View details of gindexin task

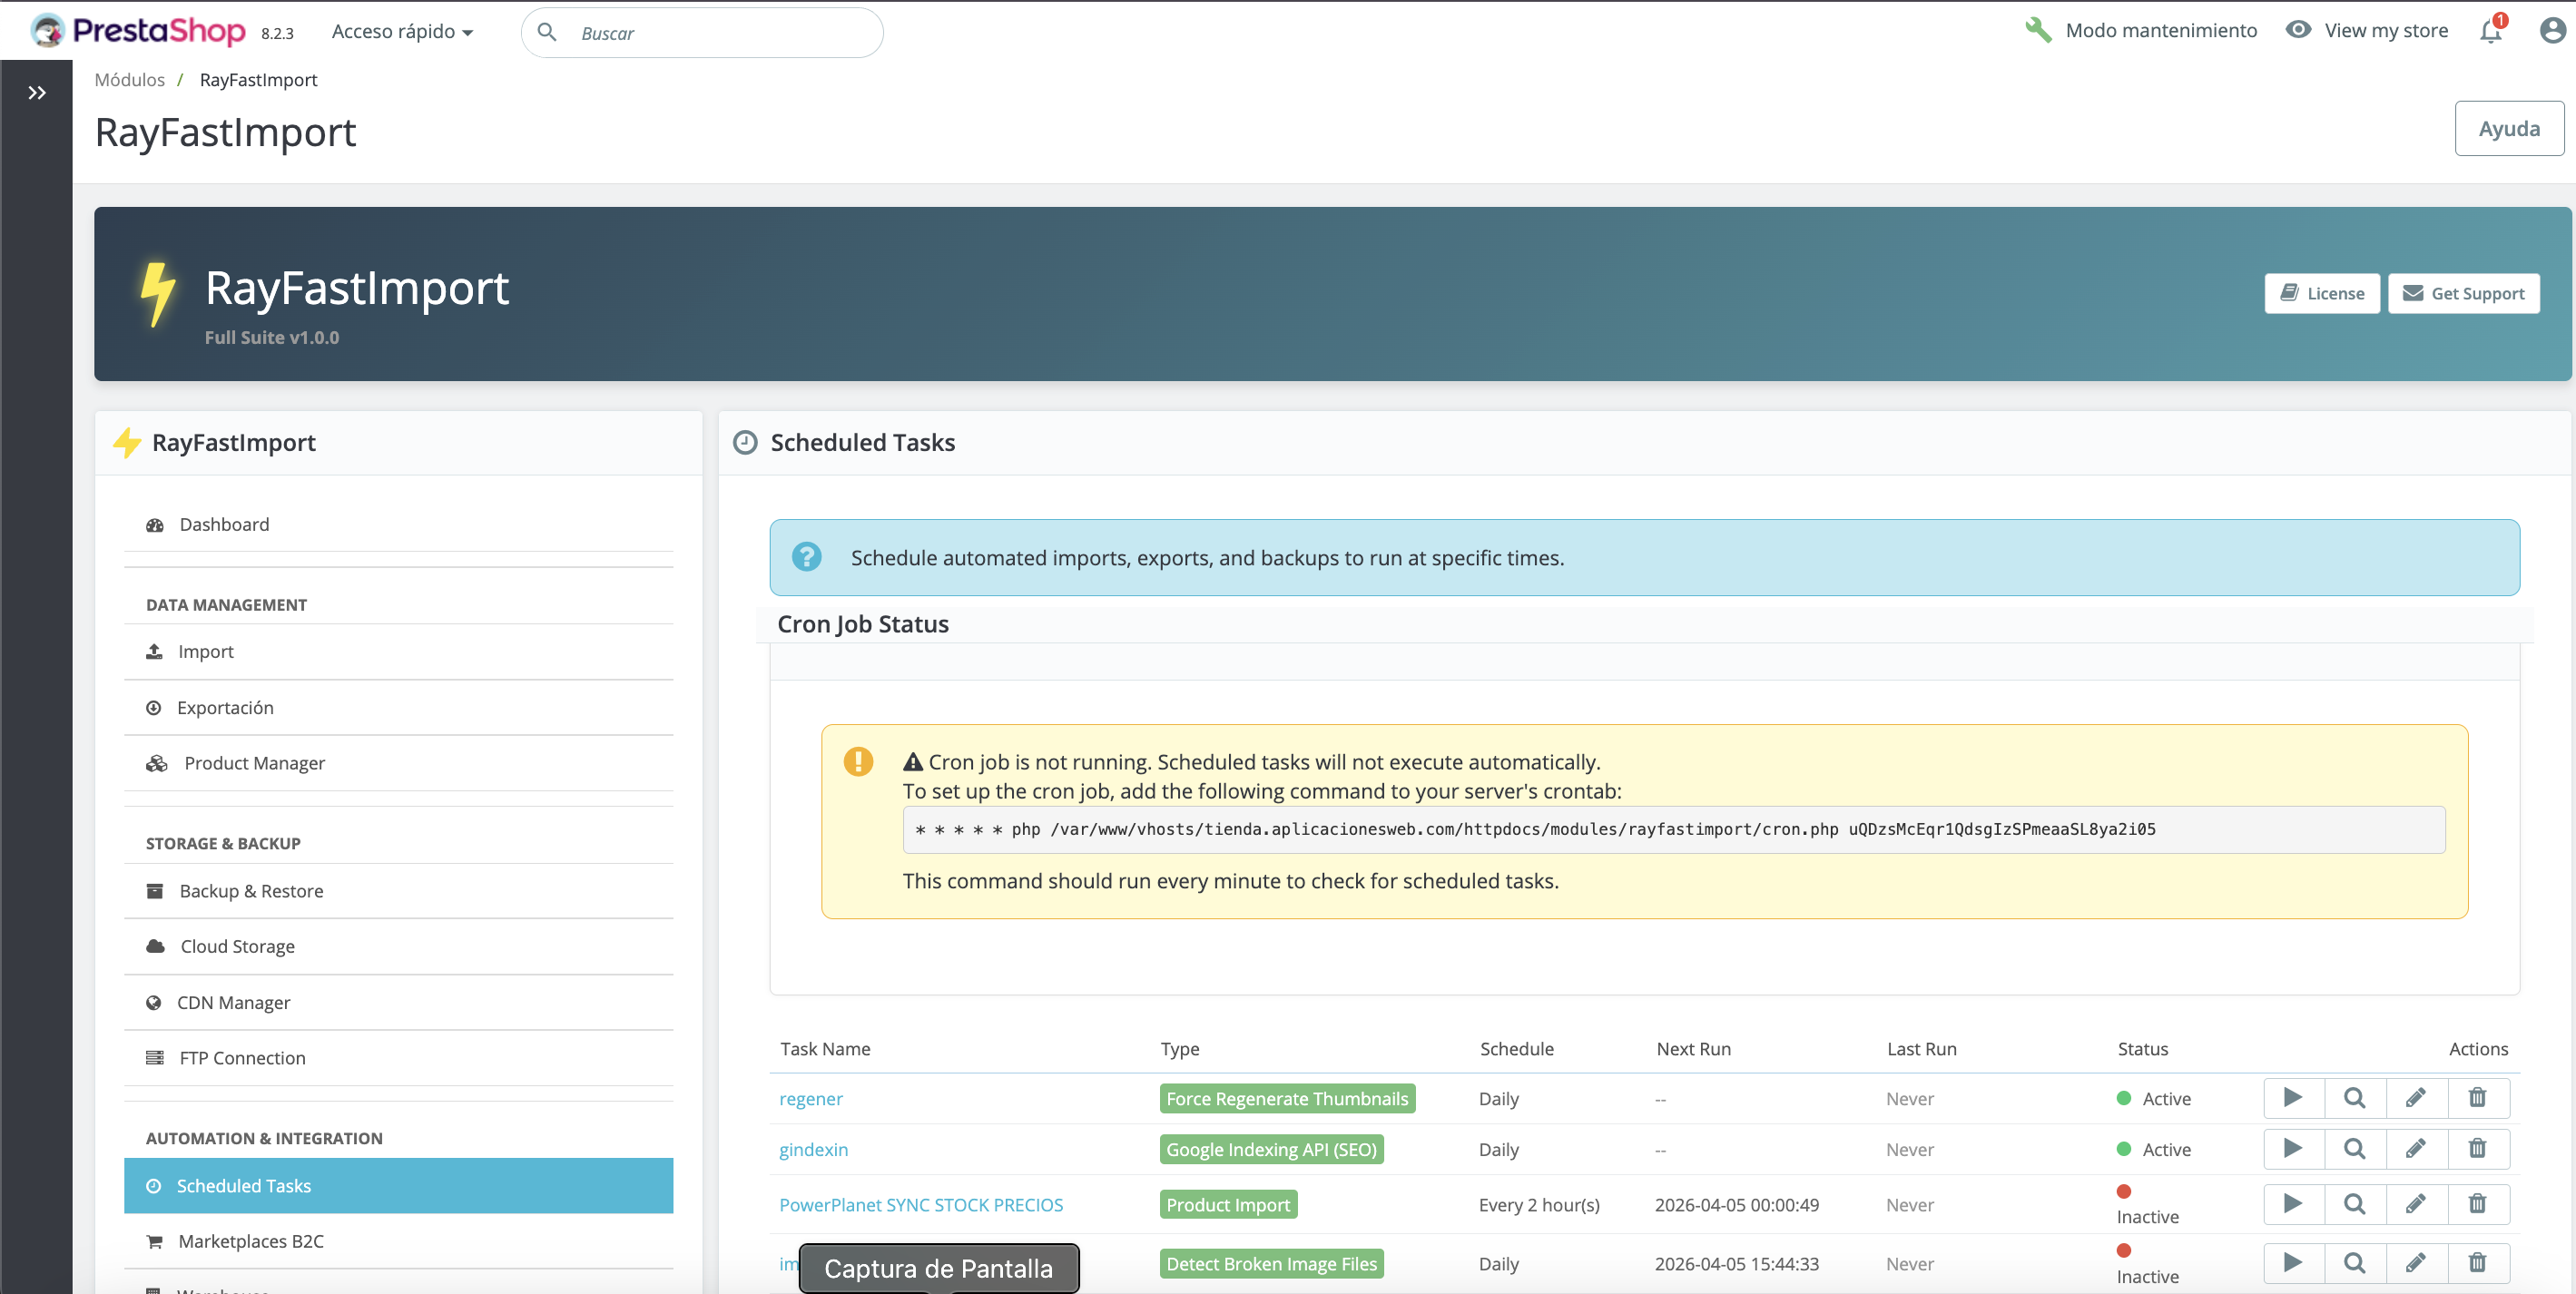(2354, 1149)
